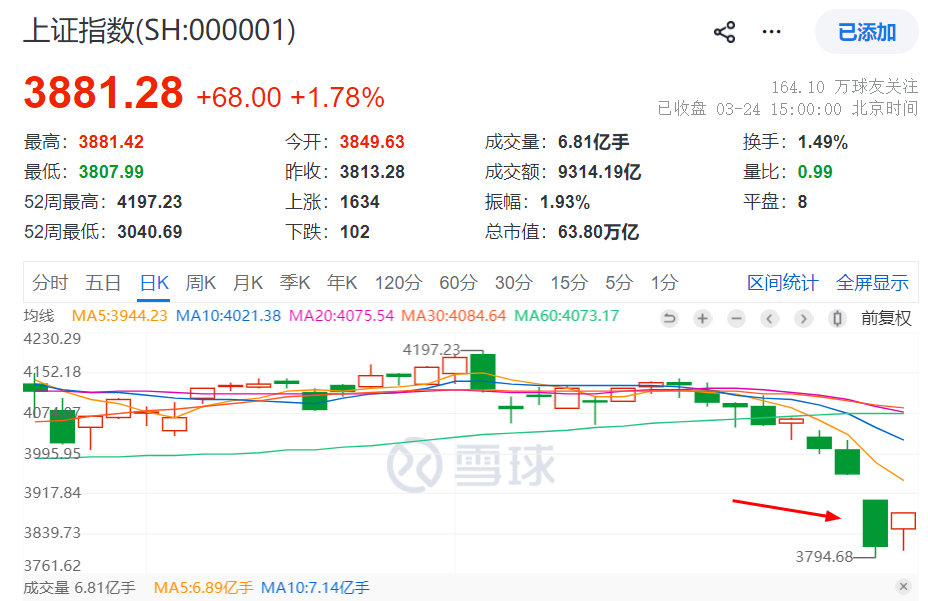Pan chart right with arrow icon
Image resolution: width=928 pixels, height=601 pixels.
point(803,319)
